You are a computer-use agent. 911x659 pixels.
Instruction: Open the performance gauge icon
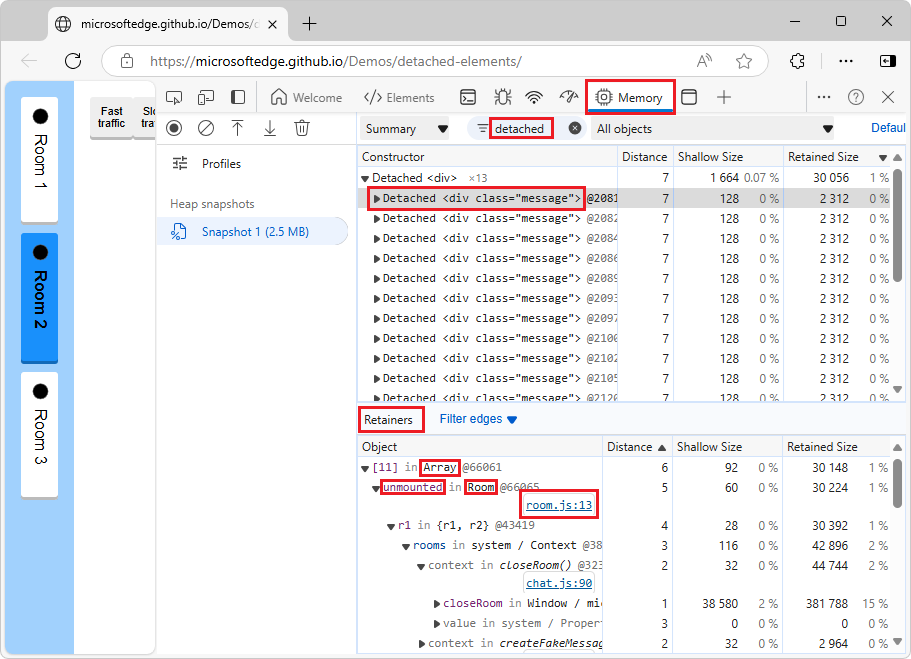point(569,97)
